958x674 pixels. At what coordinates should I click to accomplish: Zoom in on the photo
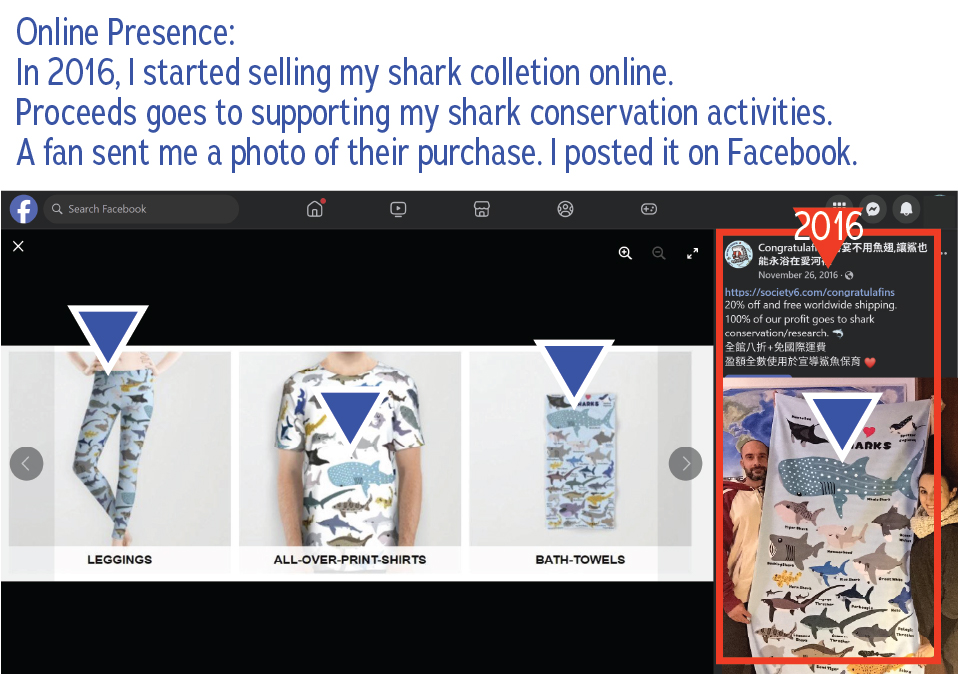[x=625, y=253]
